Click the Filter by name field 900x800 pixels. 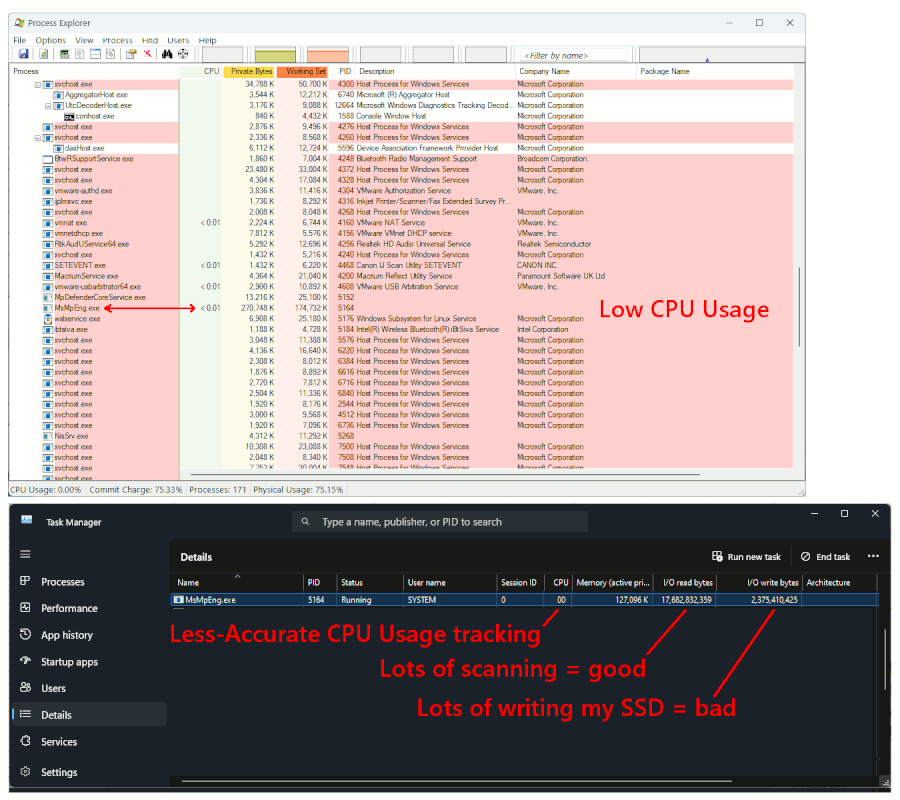[573, 56]
